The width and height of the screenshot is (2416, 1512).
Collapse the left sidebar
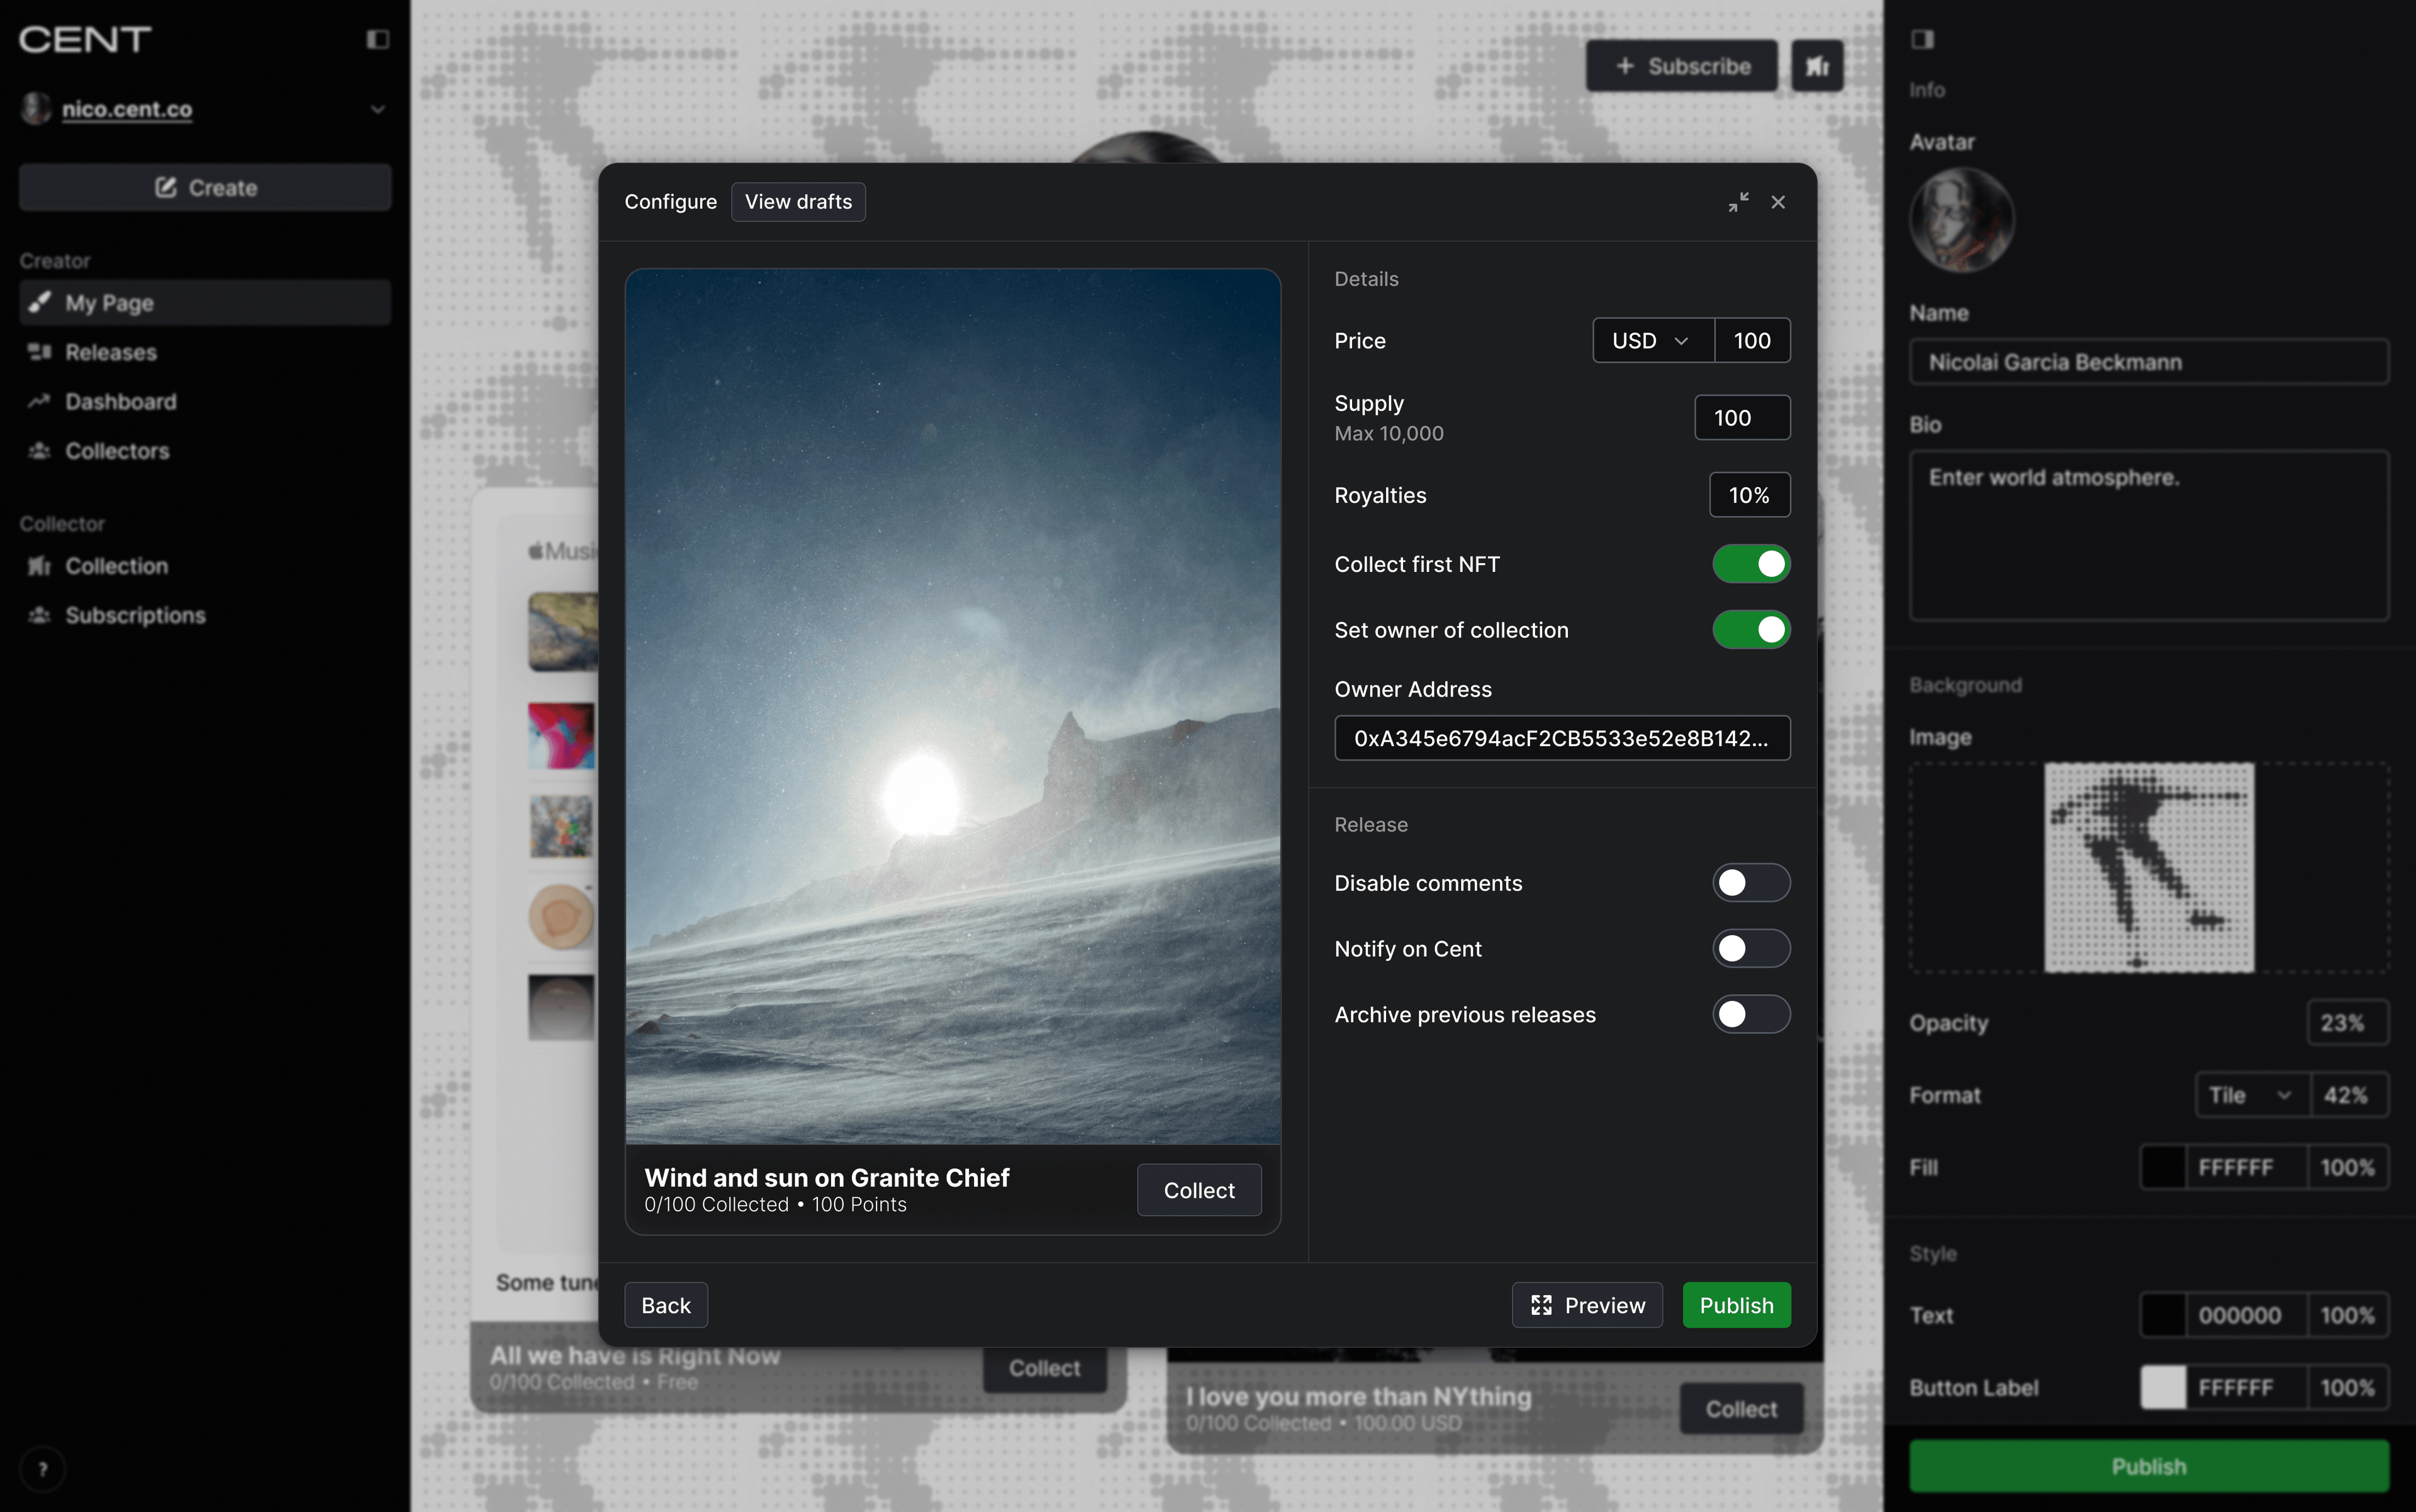click(377, 39)
